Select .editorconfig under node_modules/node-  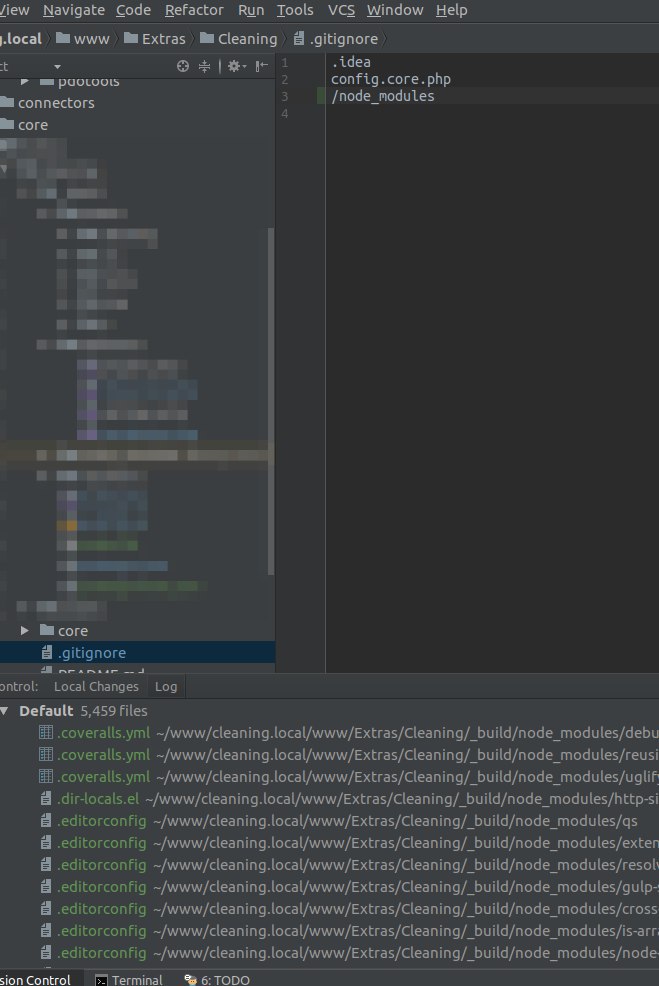(101, 953)
